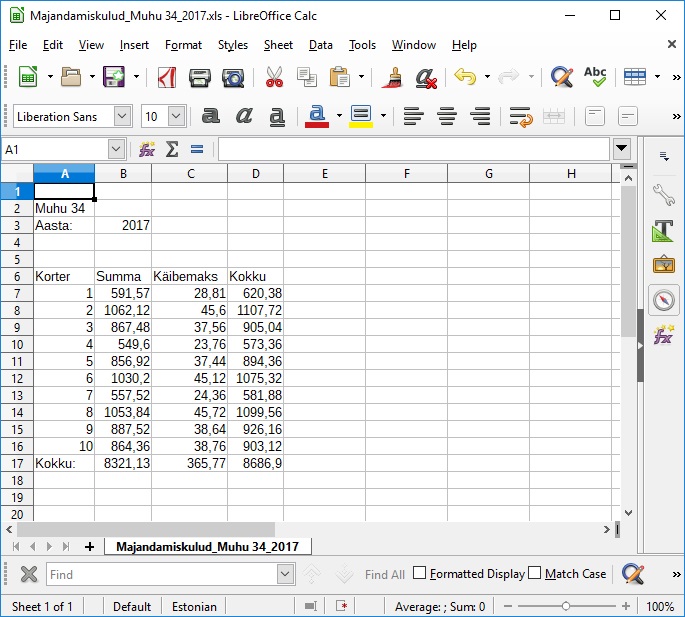Center cell text horizontally
The image size is (685, 617).
pos(446,116)
